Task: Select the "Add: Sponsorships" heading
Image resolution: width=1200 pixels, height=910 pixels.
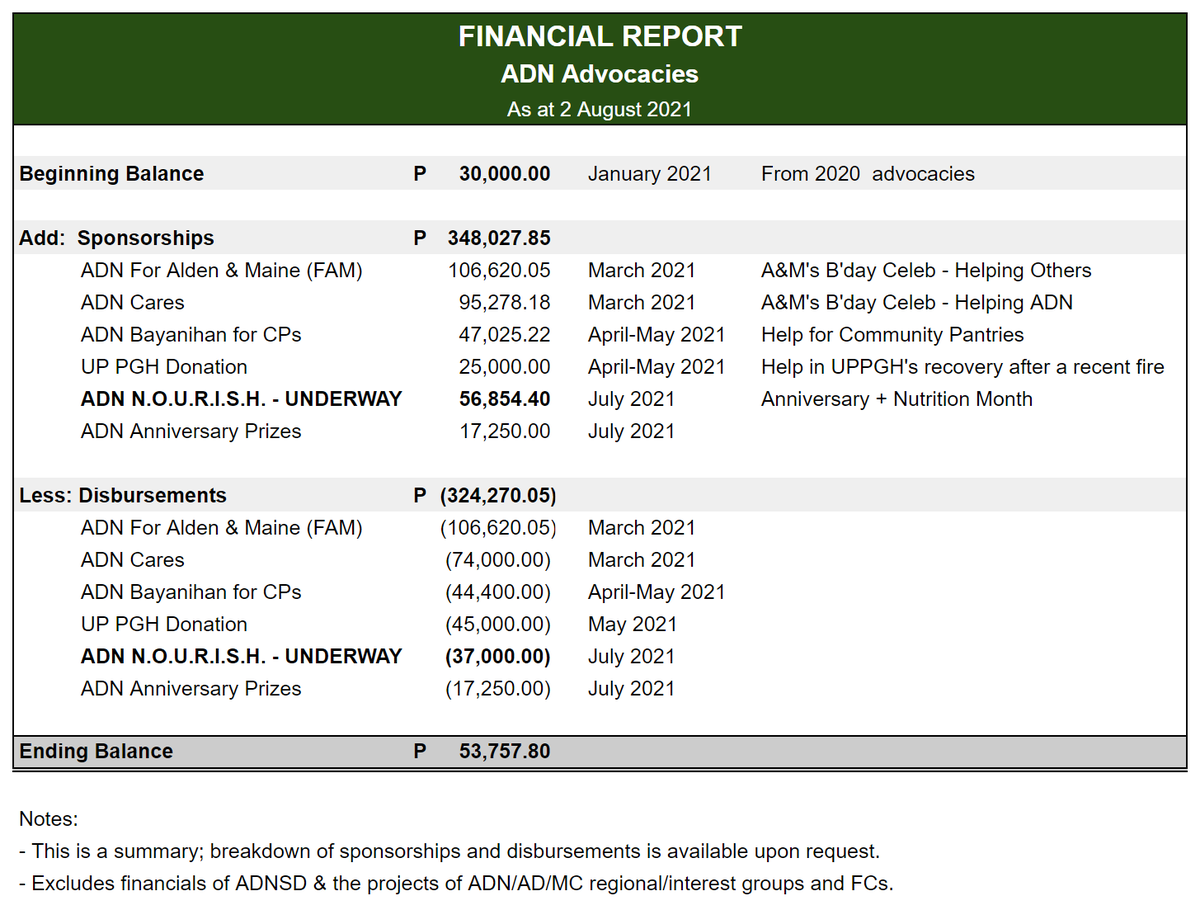Action: point(117,238)
